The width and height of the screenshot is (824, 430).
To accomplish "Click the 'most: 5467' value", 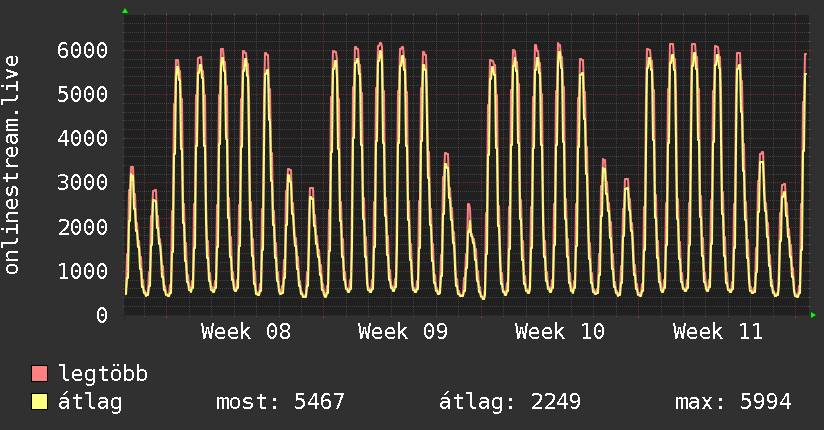I will (x=280, y=402).
